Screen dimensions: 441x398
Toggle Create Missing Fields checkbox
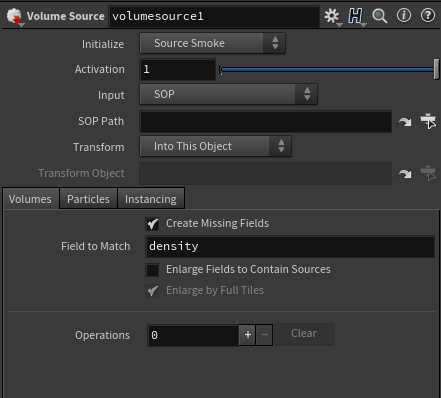pyautogui.click(x=152, y=224)
